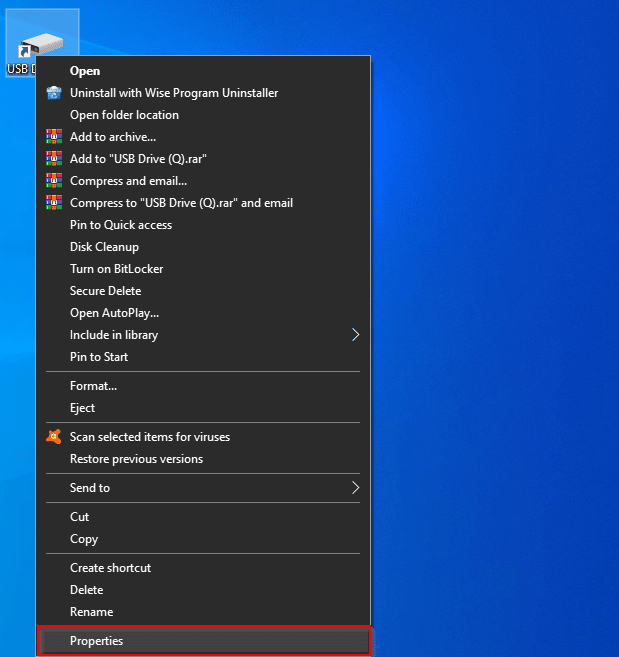The image size is (619, 657).
Task: Select Secure Delete option
Action: (x=105, y=291)
